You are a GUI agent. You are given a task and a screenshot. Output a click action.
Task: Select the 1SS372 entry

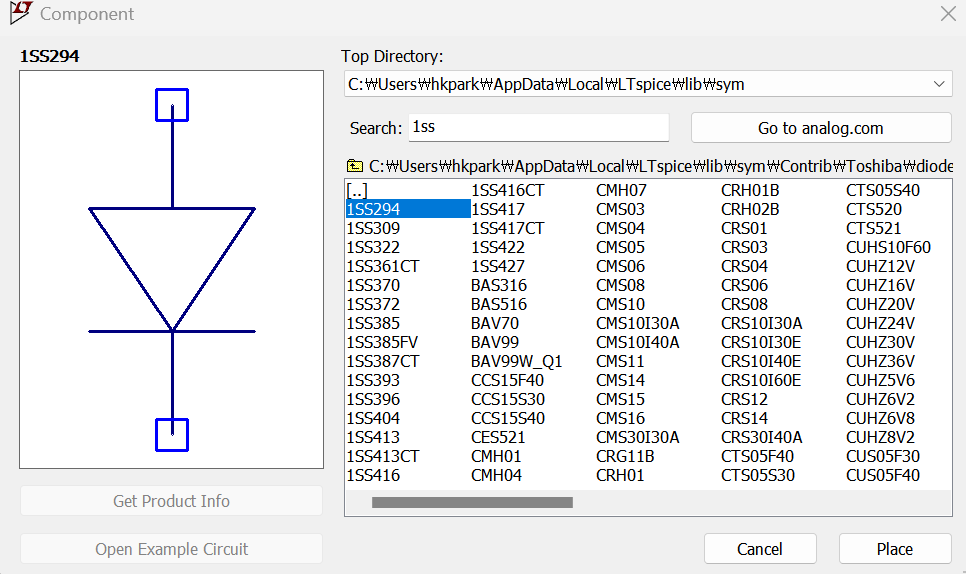pos(373,305)
